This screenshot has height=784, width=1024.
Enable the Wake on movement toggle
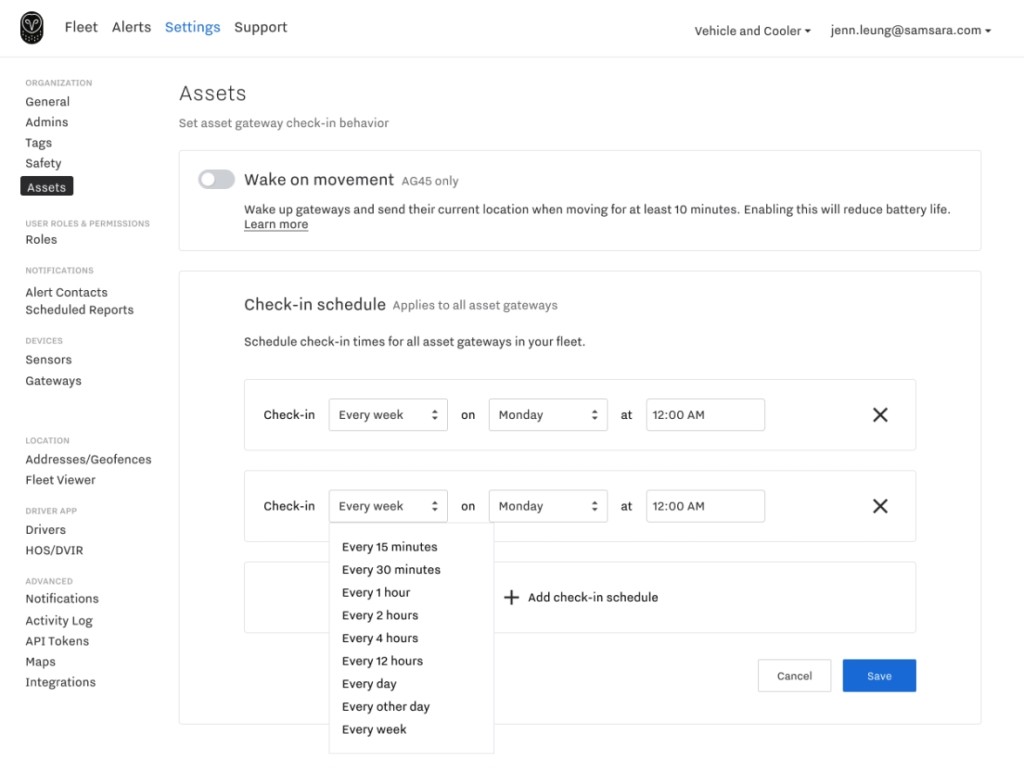pyautogui.click(x=216, y=180)
